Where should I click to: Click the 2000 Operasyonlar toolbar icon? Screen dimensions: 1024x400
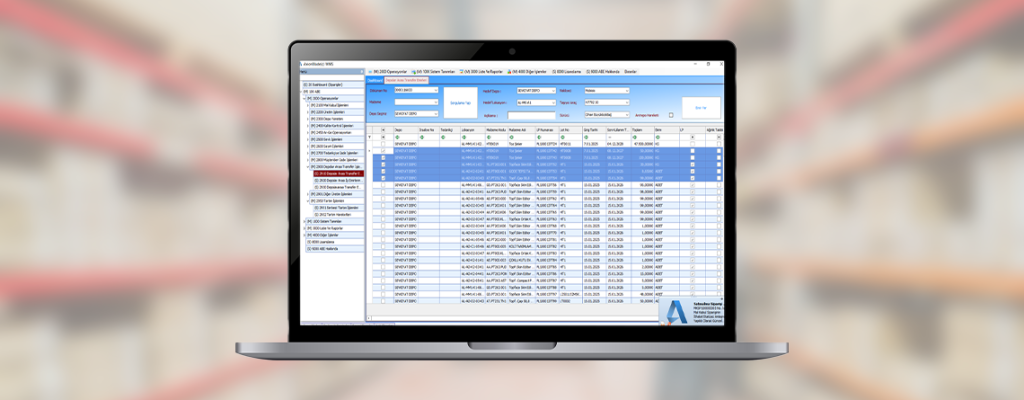coord(370,72)
